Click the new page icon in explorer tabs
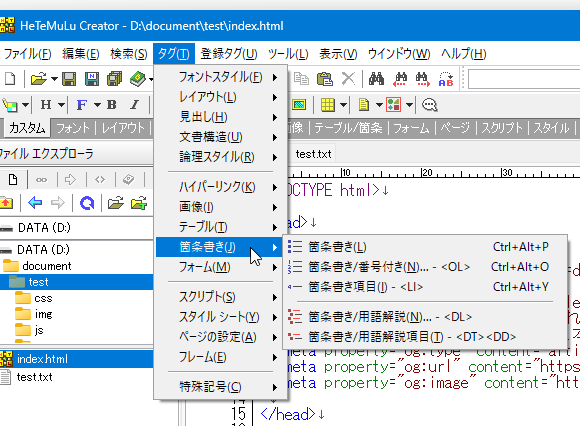580x426 pixels. [x=13, y=180]
